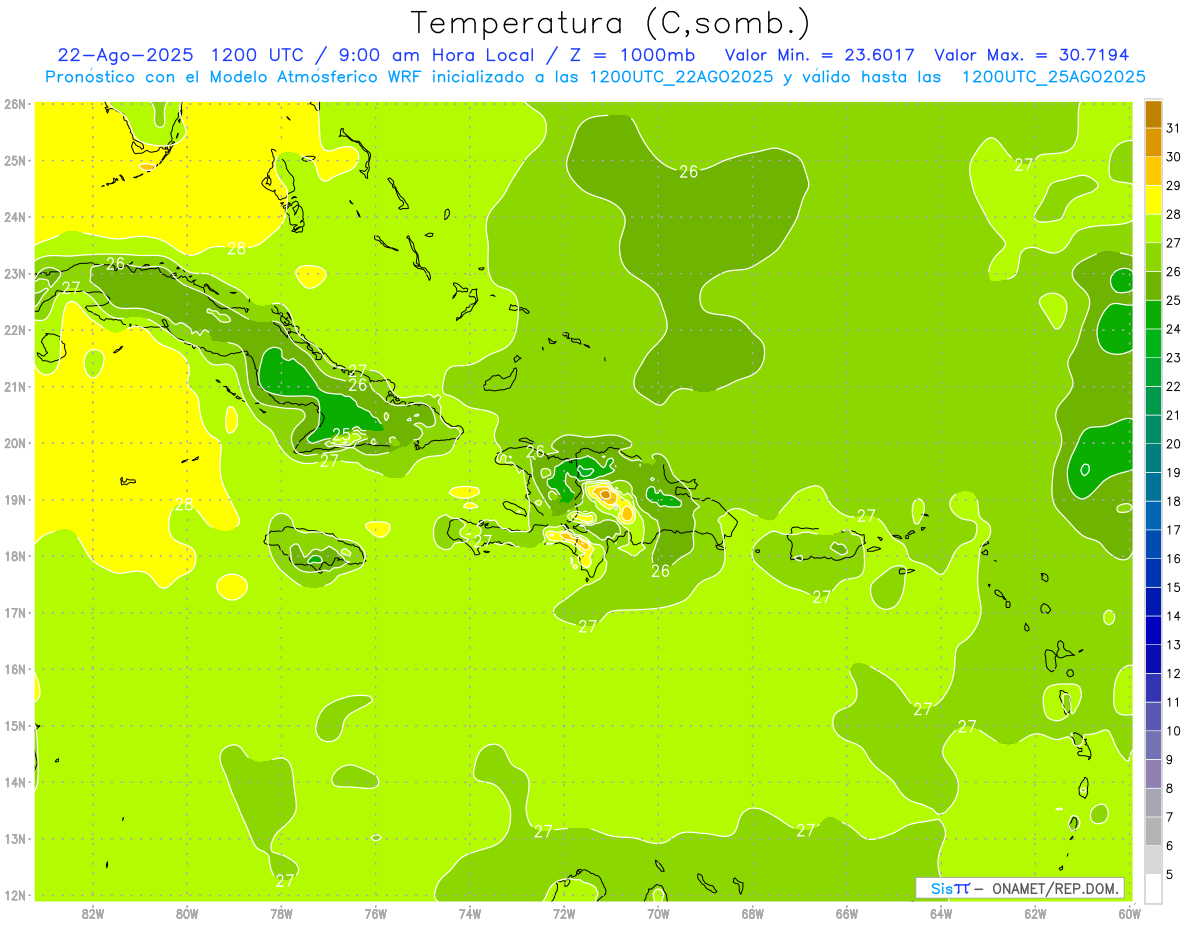
Task: Click the 'Sis' logo text in the credit box
Action: pyautogui.click(x=944, y=888)
